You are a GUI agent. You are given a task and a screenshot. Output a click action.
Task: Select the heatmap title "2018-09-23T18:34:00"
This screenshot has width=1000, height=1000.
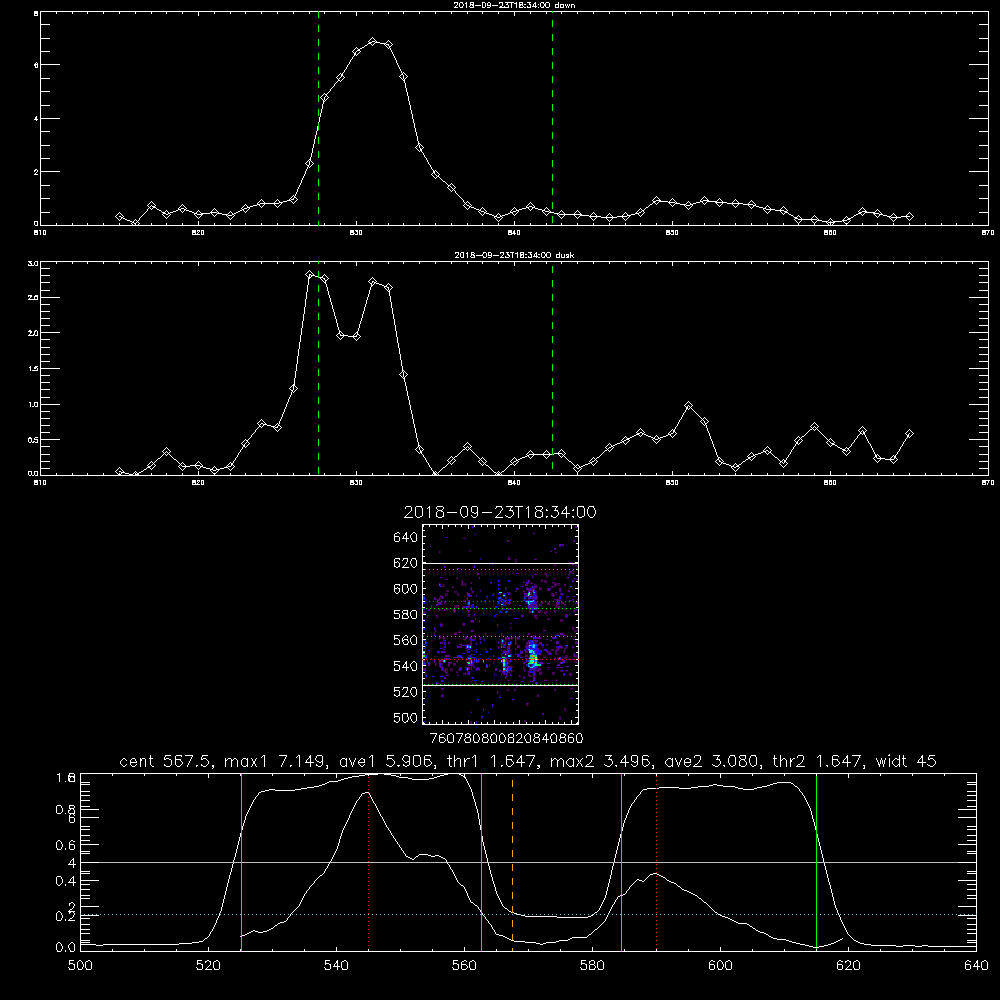click(500, 512)
